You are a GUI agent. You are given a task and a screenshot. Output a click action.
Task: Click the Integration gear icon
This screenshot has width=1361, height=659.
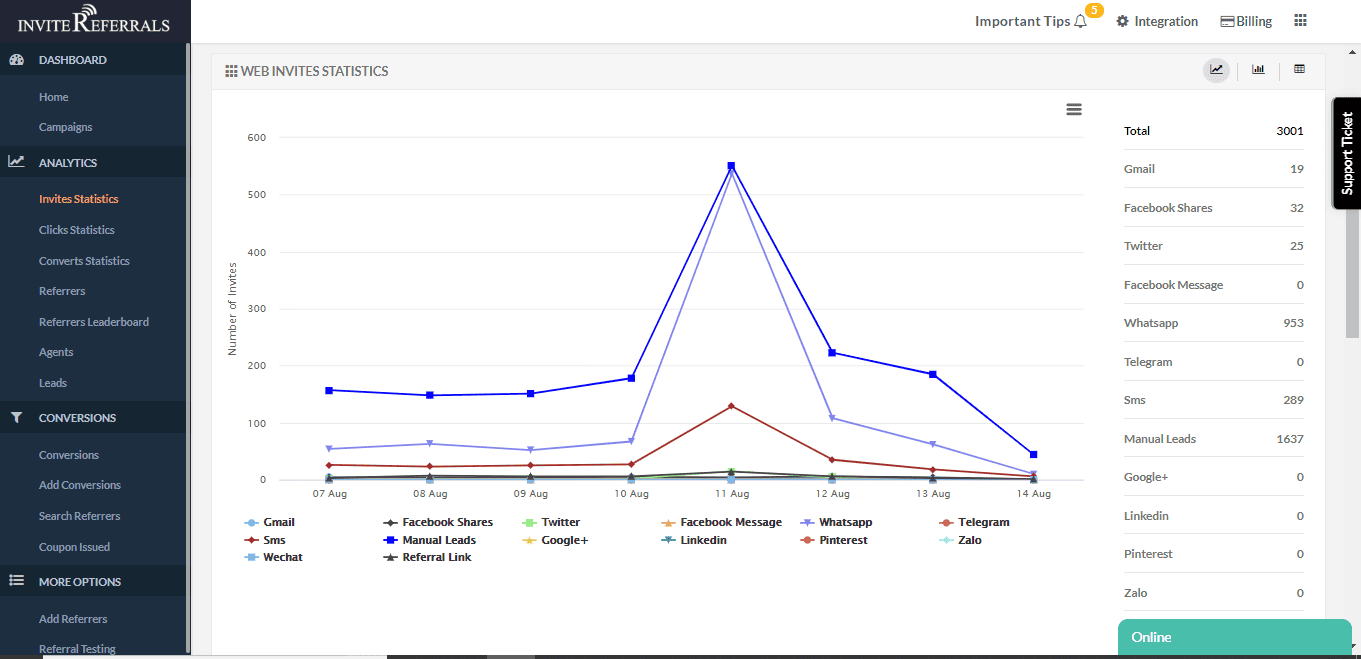coord(1123,22)
